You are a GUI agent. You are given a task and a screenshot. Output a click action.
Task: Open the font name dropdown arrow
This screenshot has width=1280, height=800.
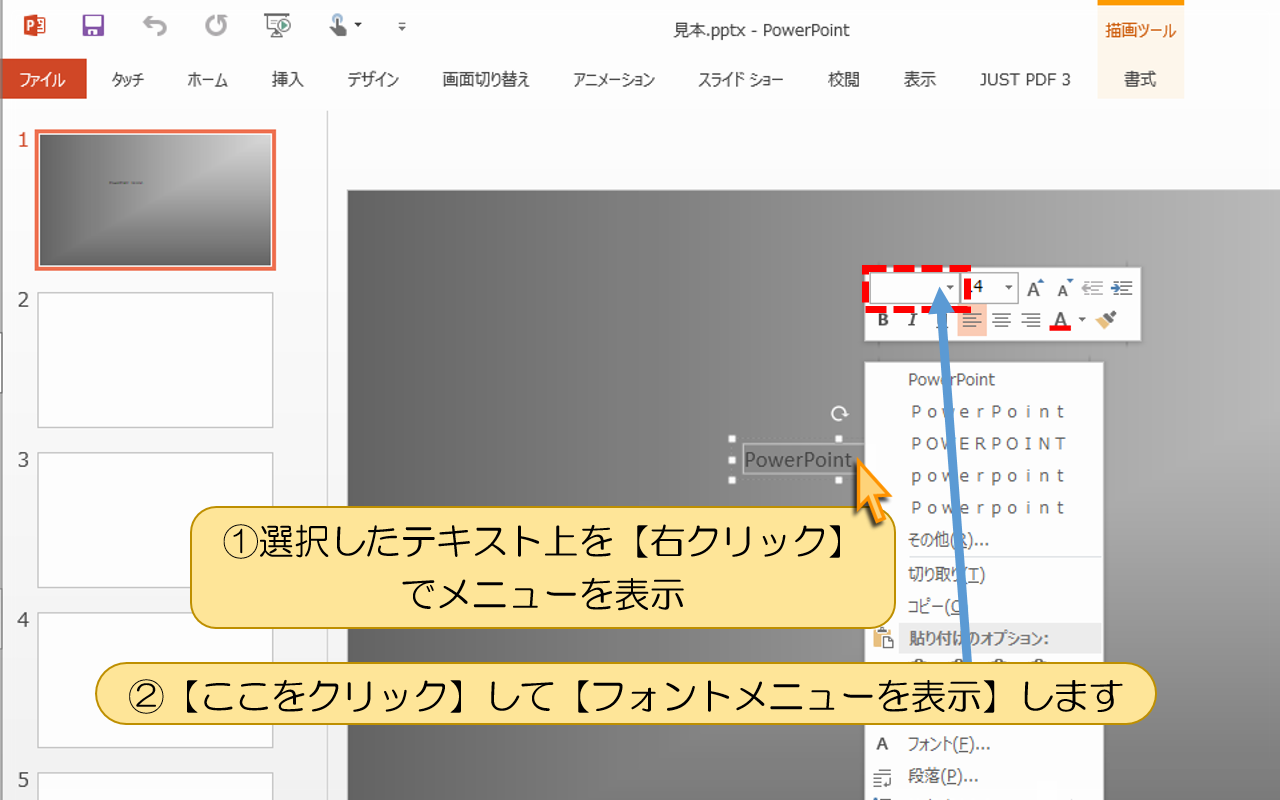[949, 288]
